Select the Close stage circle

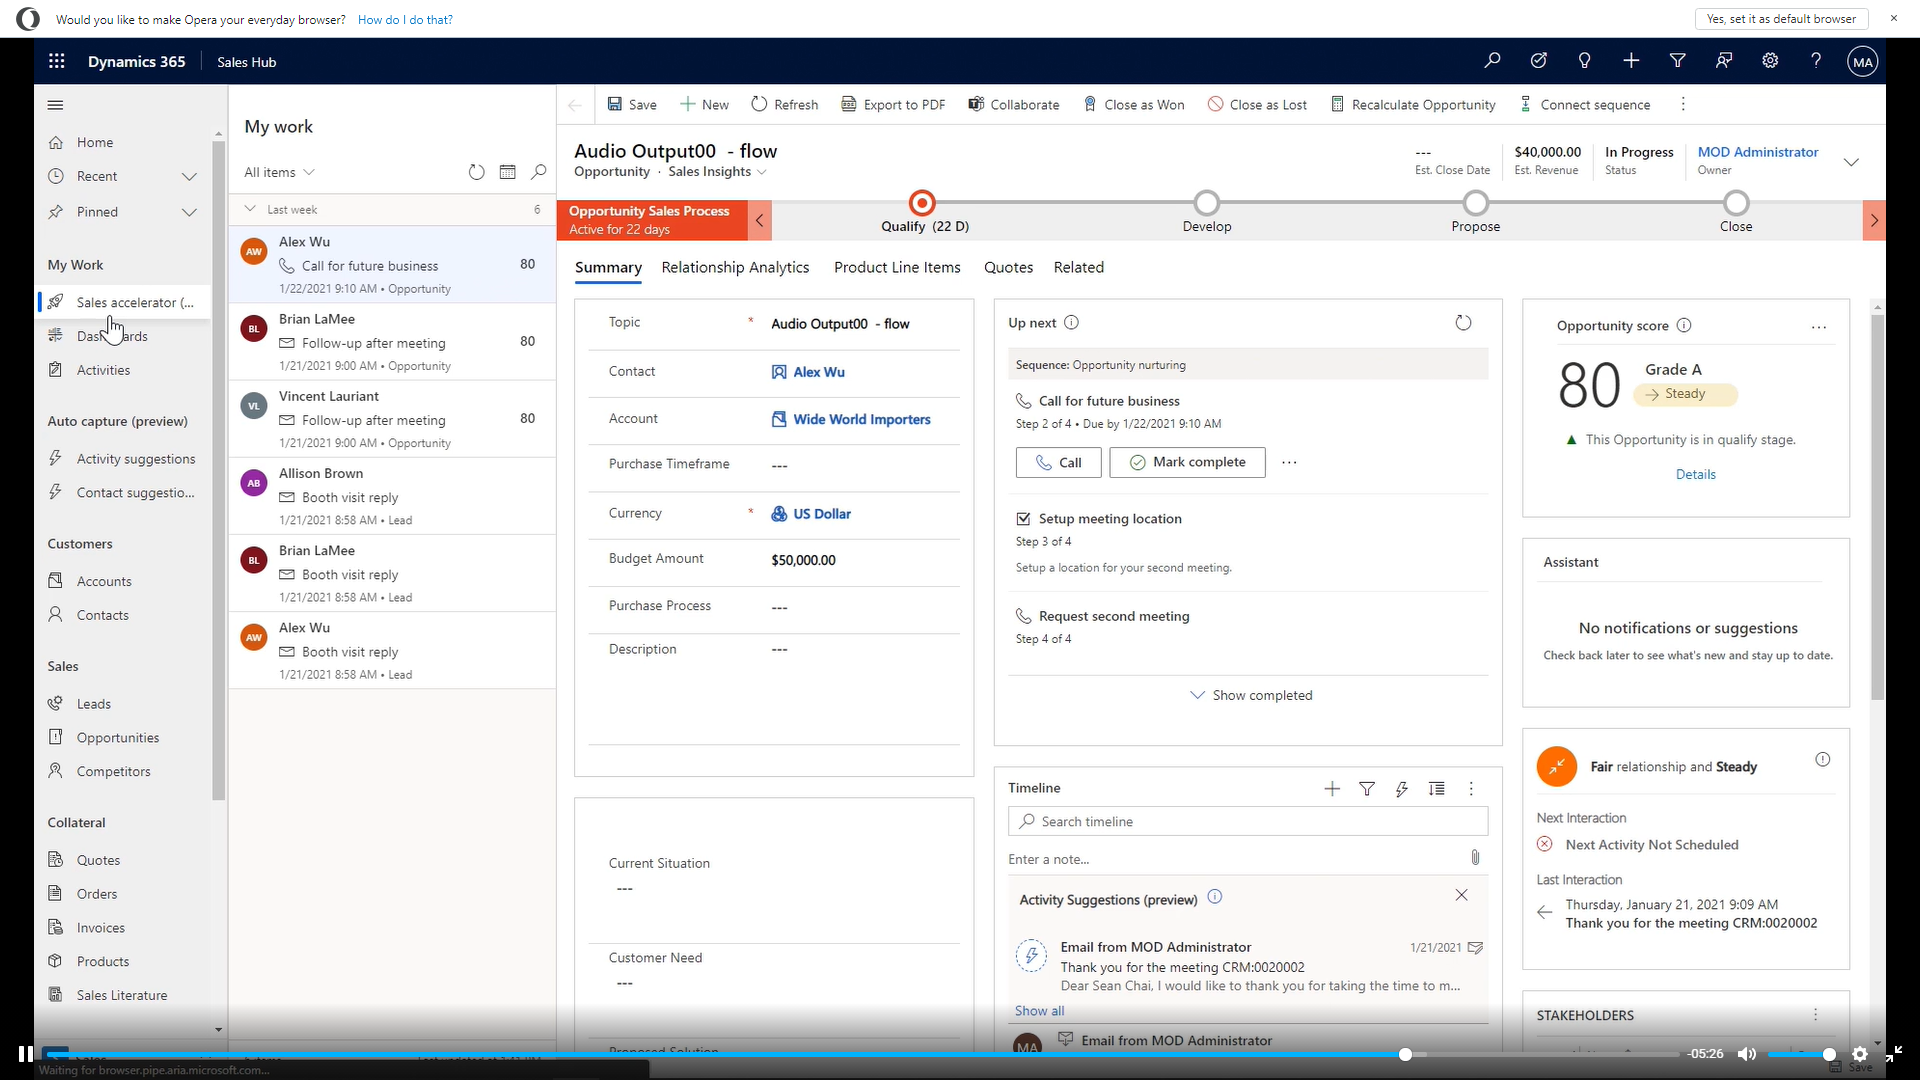(x=1736, y=203)
